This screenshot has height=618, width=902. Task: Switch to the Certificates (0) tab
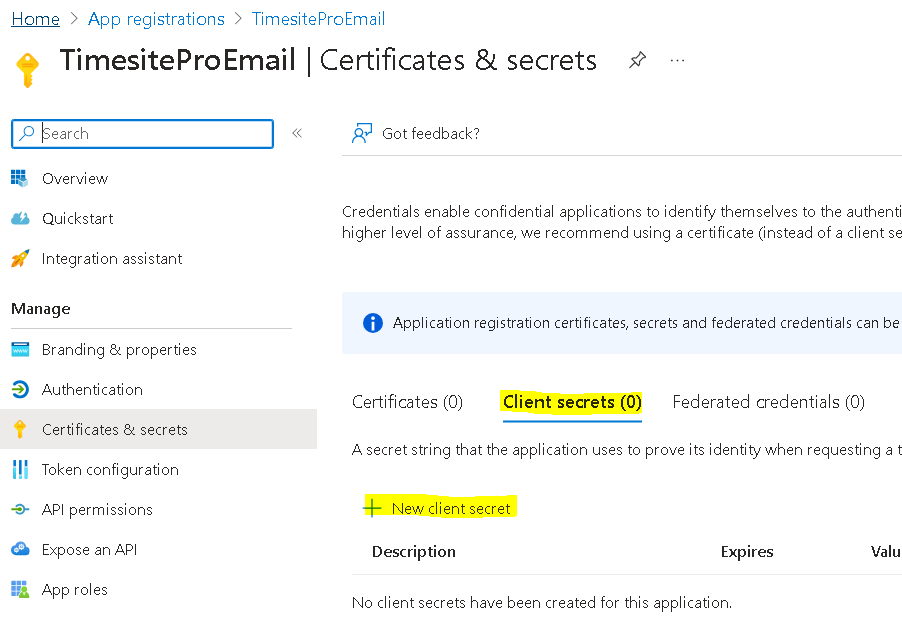pyautogui.click(x=407, y=402)
